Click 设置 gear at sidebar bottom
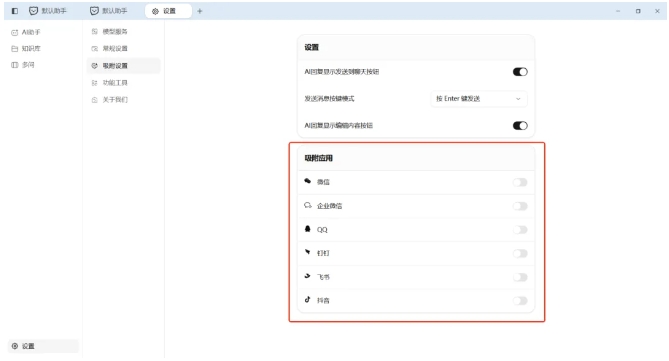 [43, 346]
